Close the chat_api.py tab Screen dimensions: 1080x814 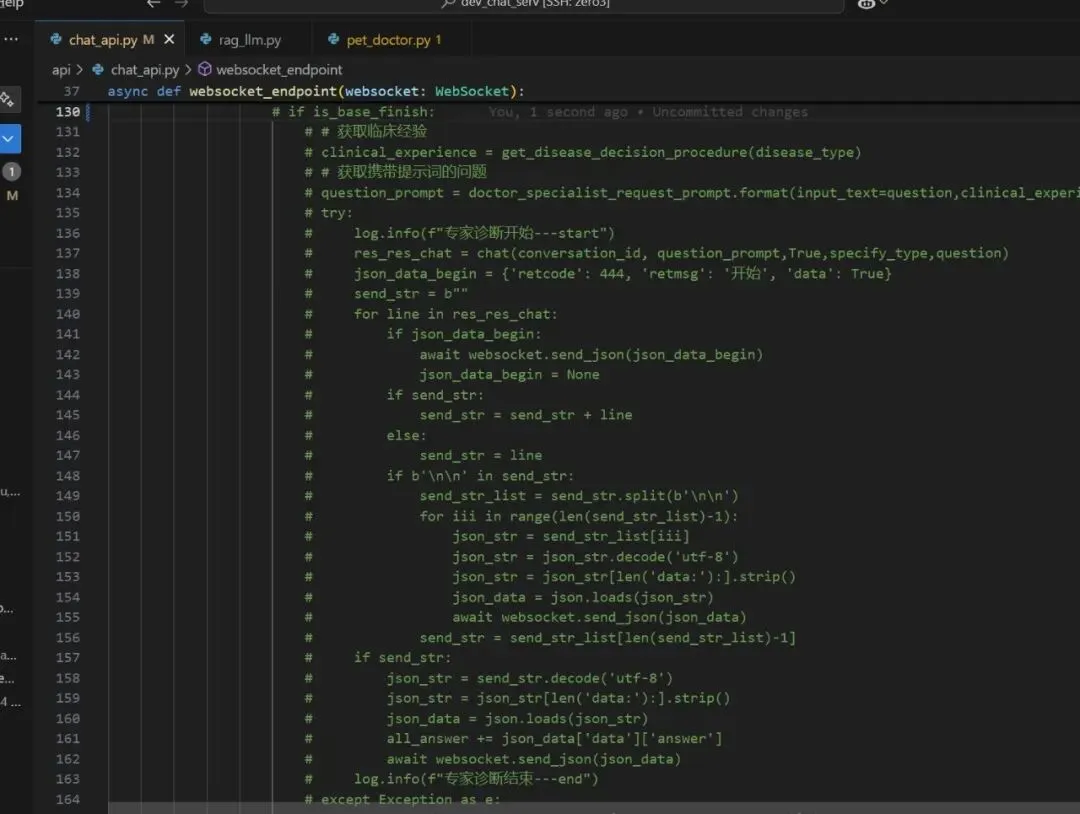click(169, 39)
